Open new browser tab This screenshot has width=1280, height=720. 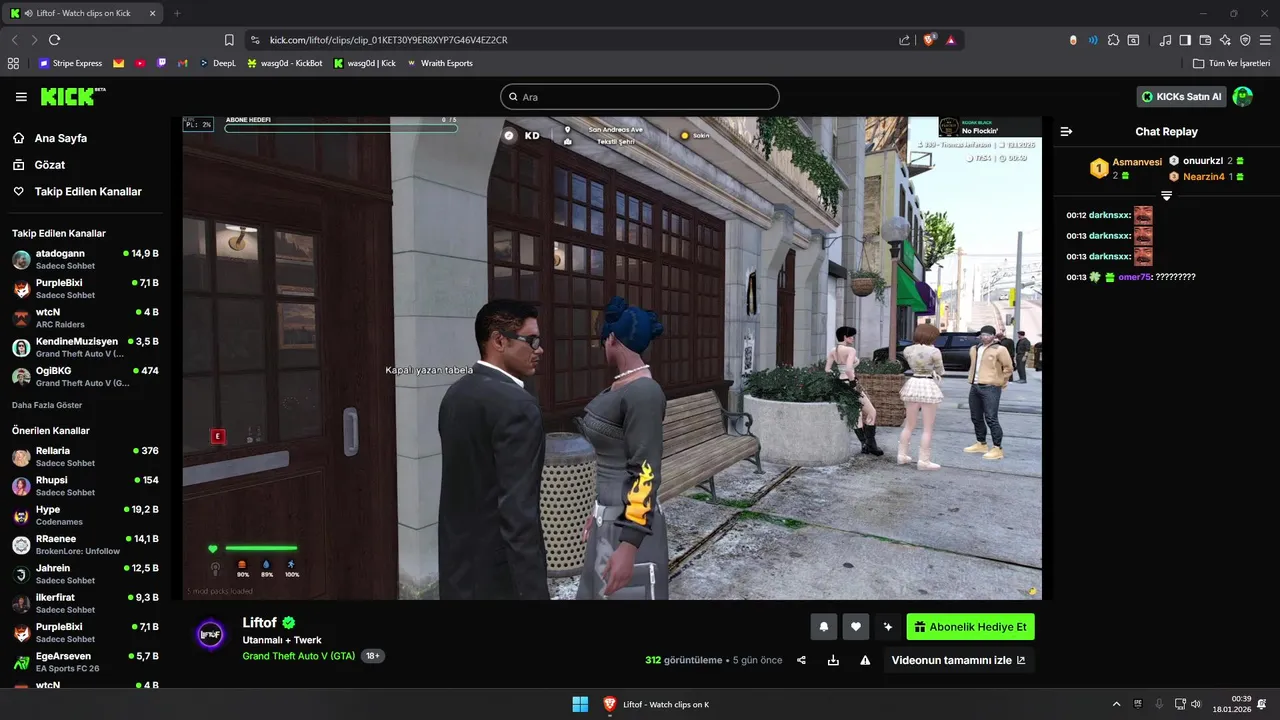(177, 13)
